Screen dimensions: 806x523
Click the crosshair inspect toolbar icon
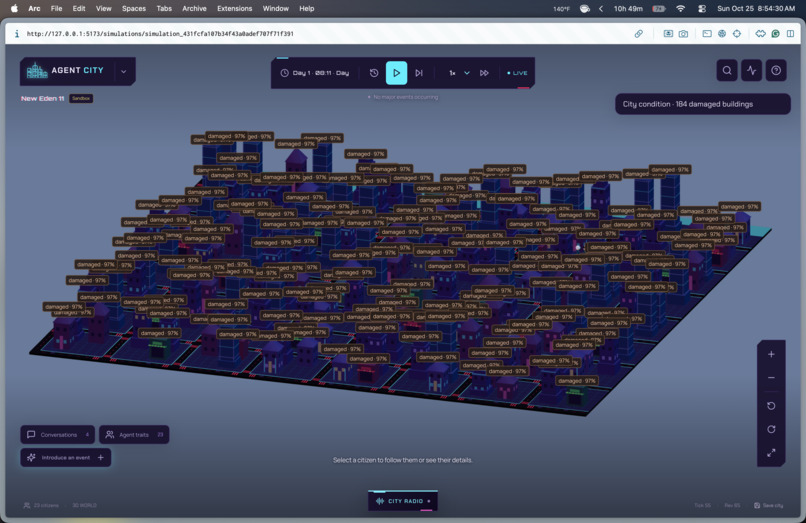point(737,34)
